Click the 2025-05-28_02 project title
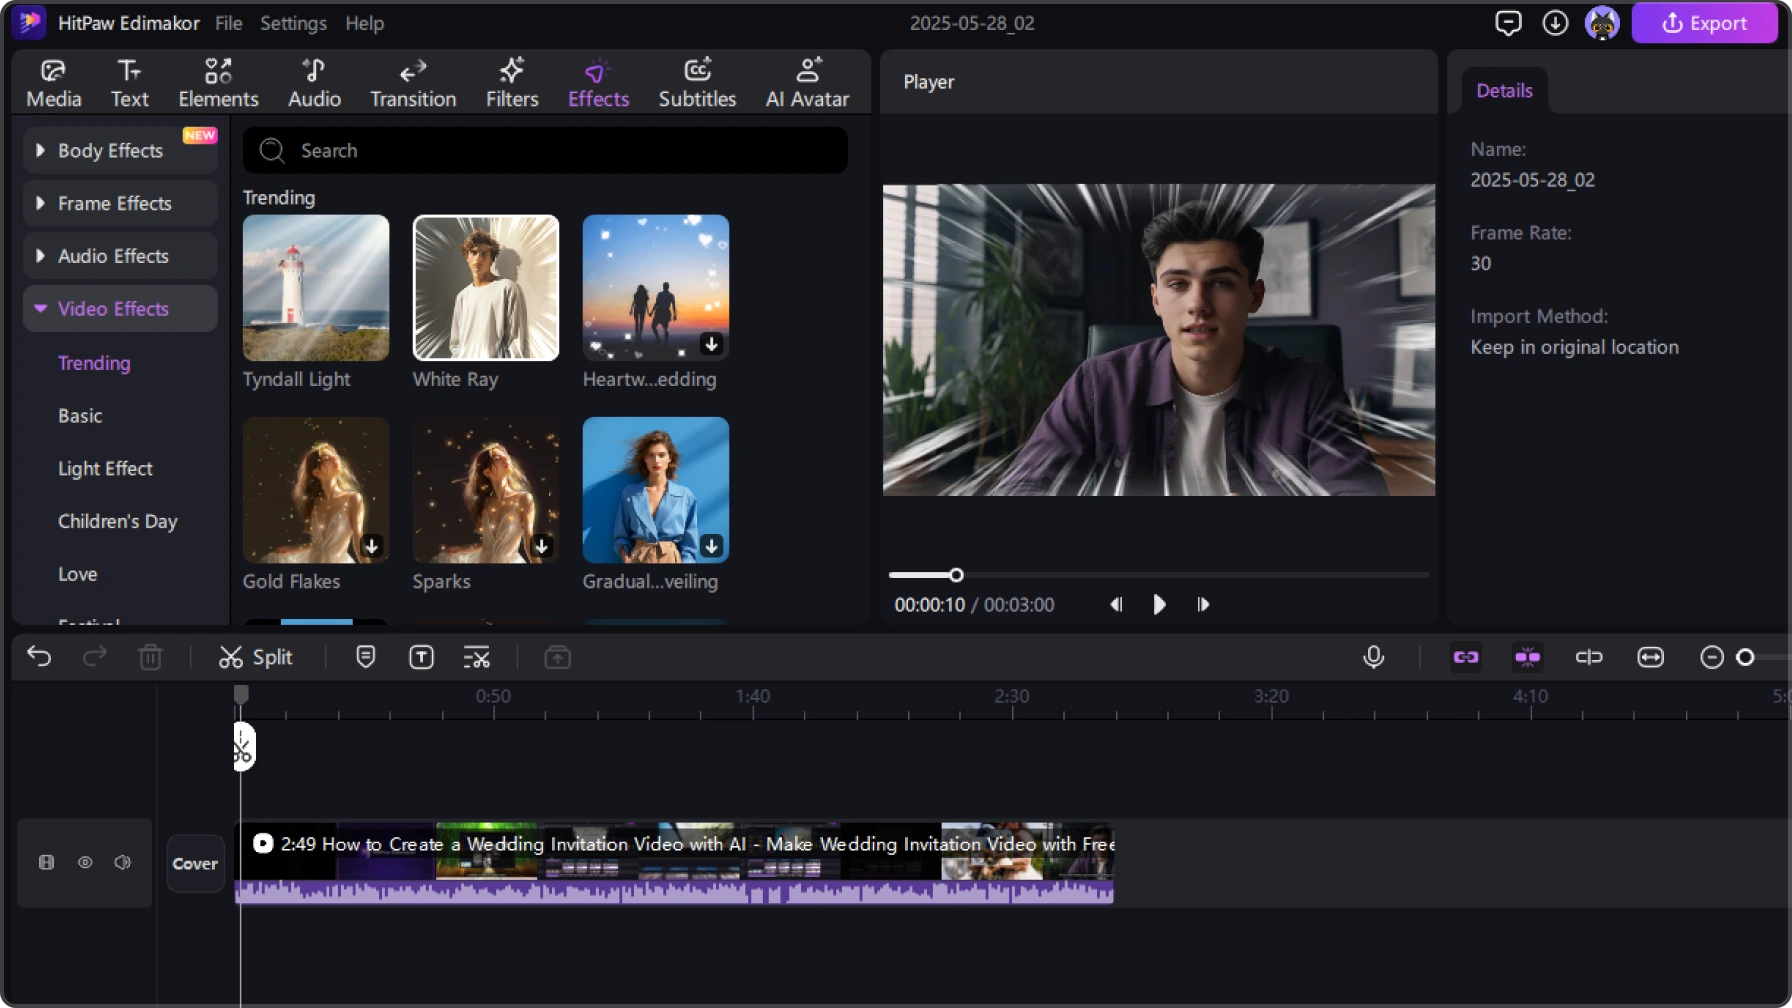The height and width of the screenshot is (1008, 1792). pyautogui.click(x=972, y=23)
